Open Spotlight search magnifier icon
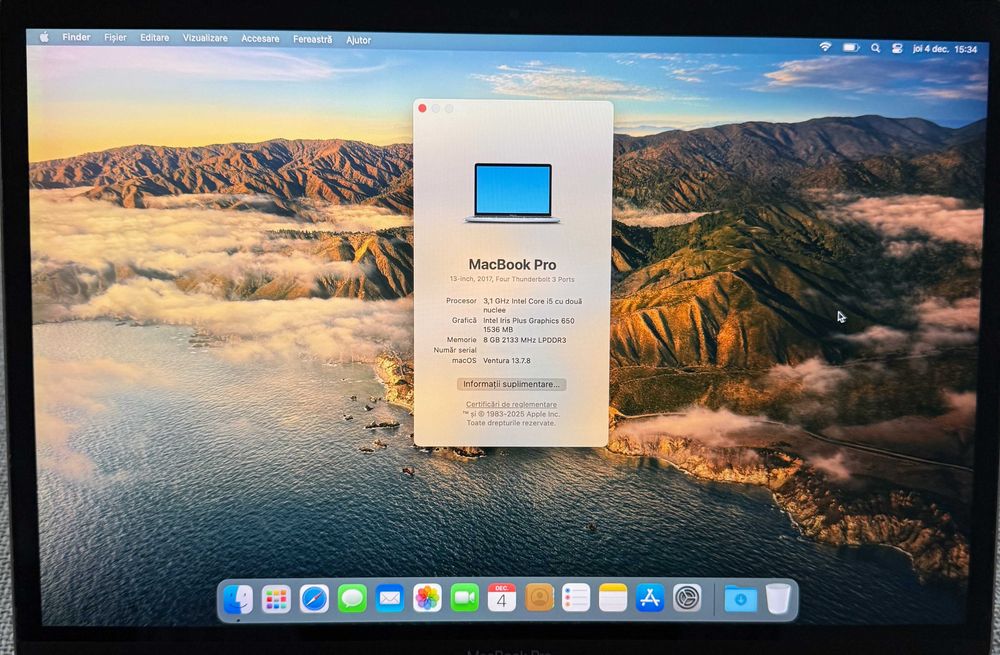The width and height of the screenshot is (1000, 655). (x=876, y=48)
